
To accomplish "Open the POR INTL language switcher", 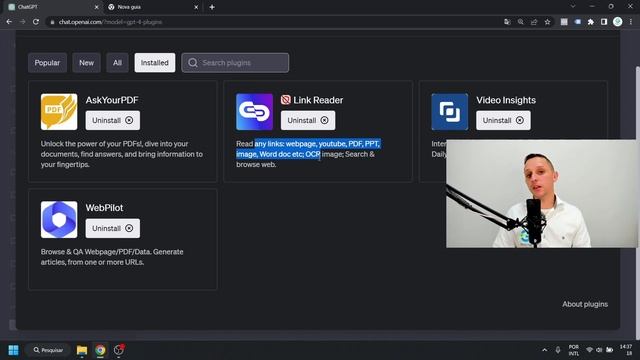I will point(573,350).
